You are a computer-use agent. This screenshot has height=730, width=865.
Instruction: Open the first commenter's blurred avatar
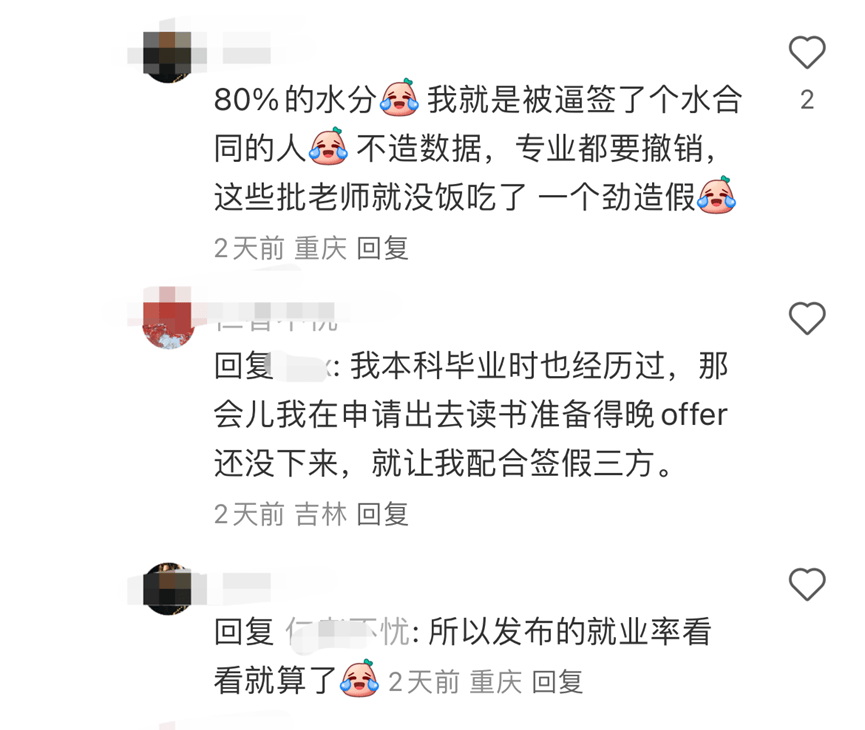coord(168,56)
